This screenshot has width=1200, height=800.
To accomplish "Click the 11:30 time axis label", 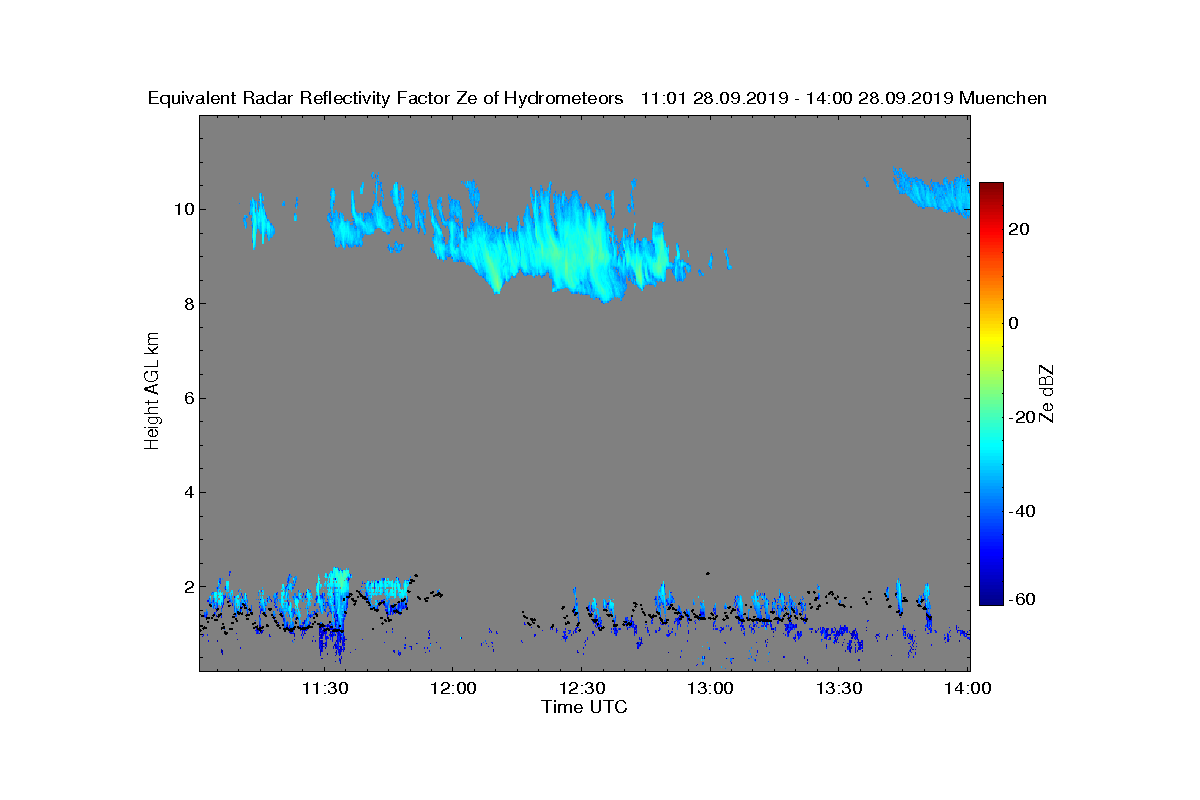I will (325, 688).
